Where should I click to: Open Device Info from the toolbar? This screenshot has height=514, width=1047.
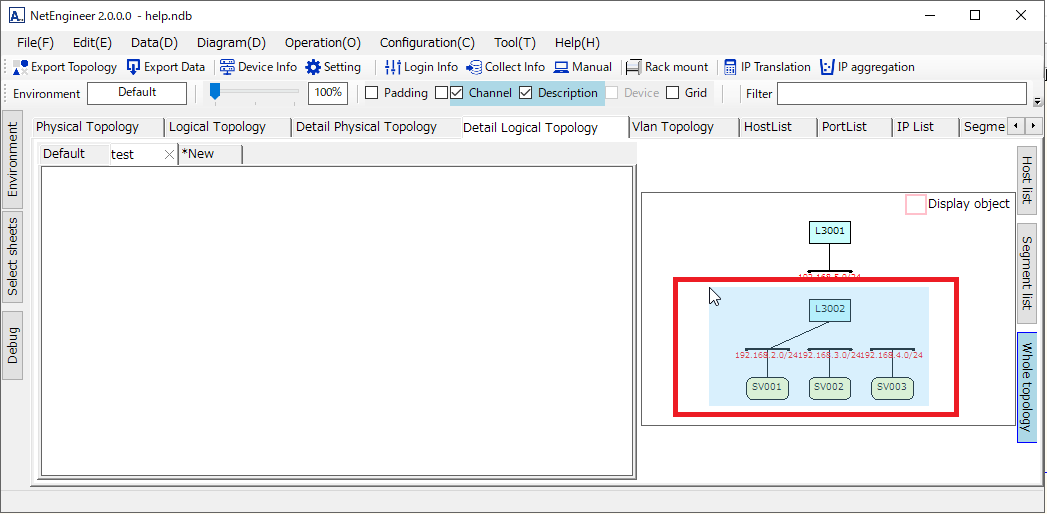pyautogui.click(x=227, y=67)
